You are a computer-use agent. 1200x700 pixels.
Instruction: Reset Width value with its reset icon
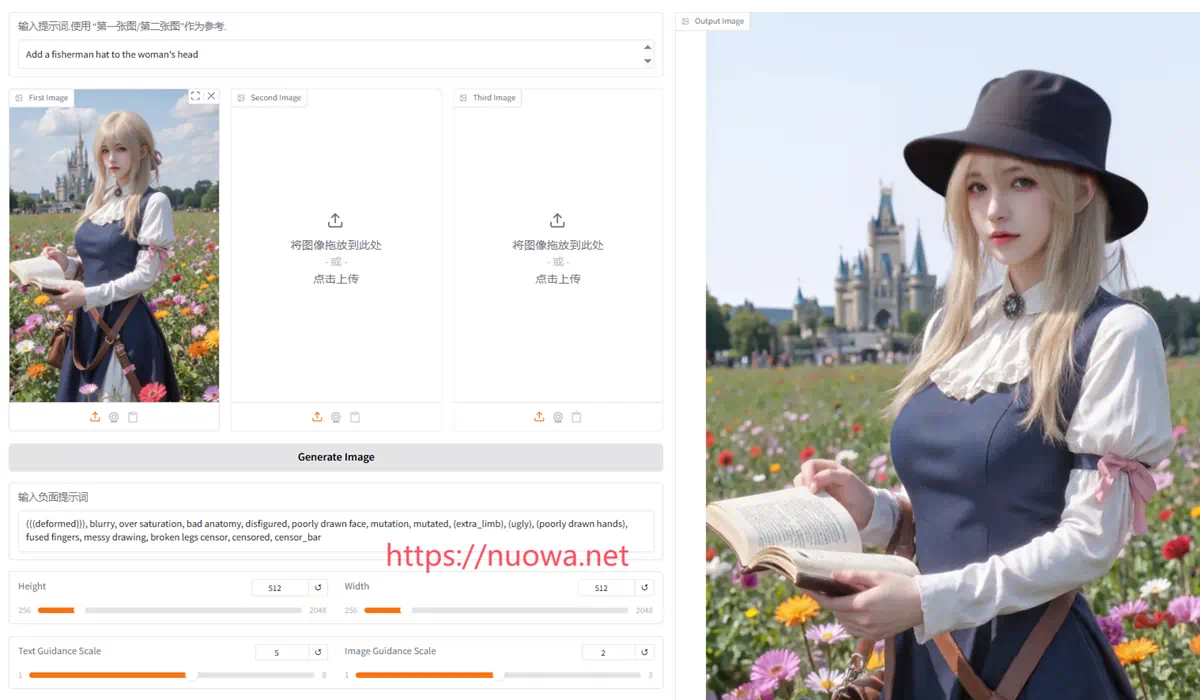tap(645, 588)
